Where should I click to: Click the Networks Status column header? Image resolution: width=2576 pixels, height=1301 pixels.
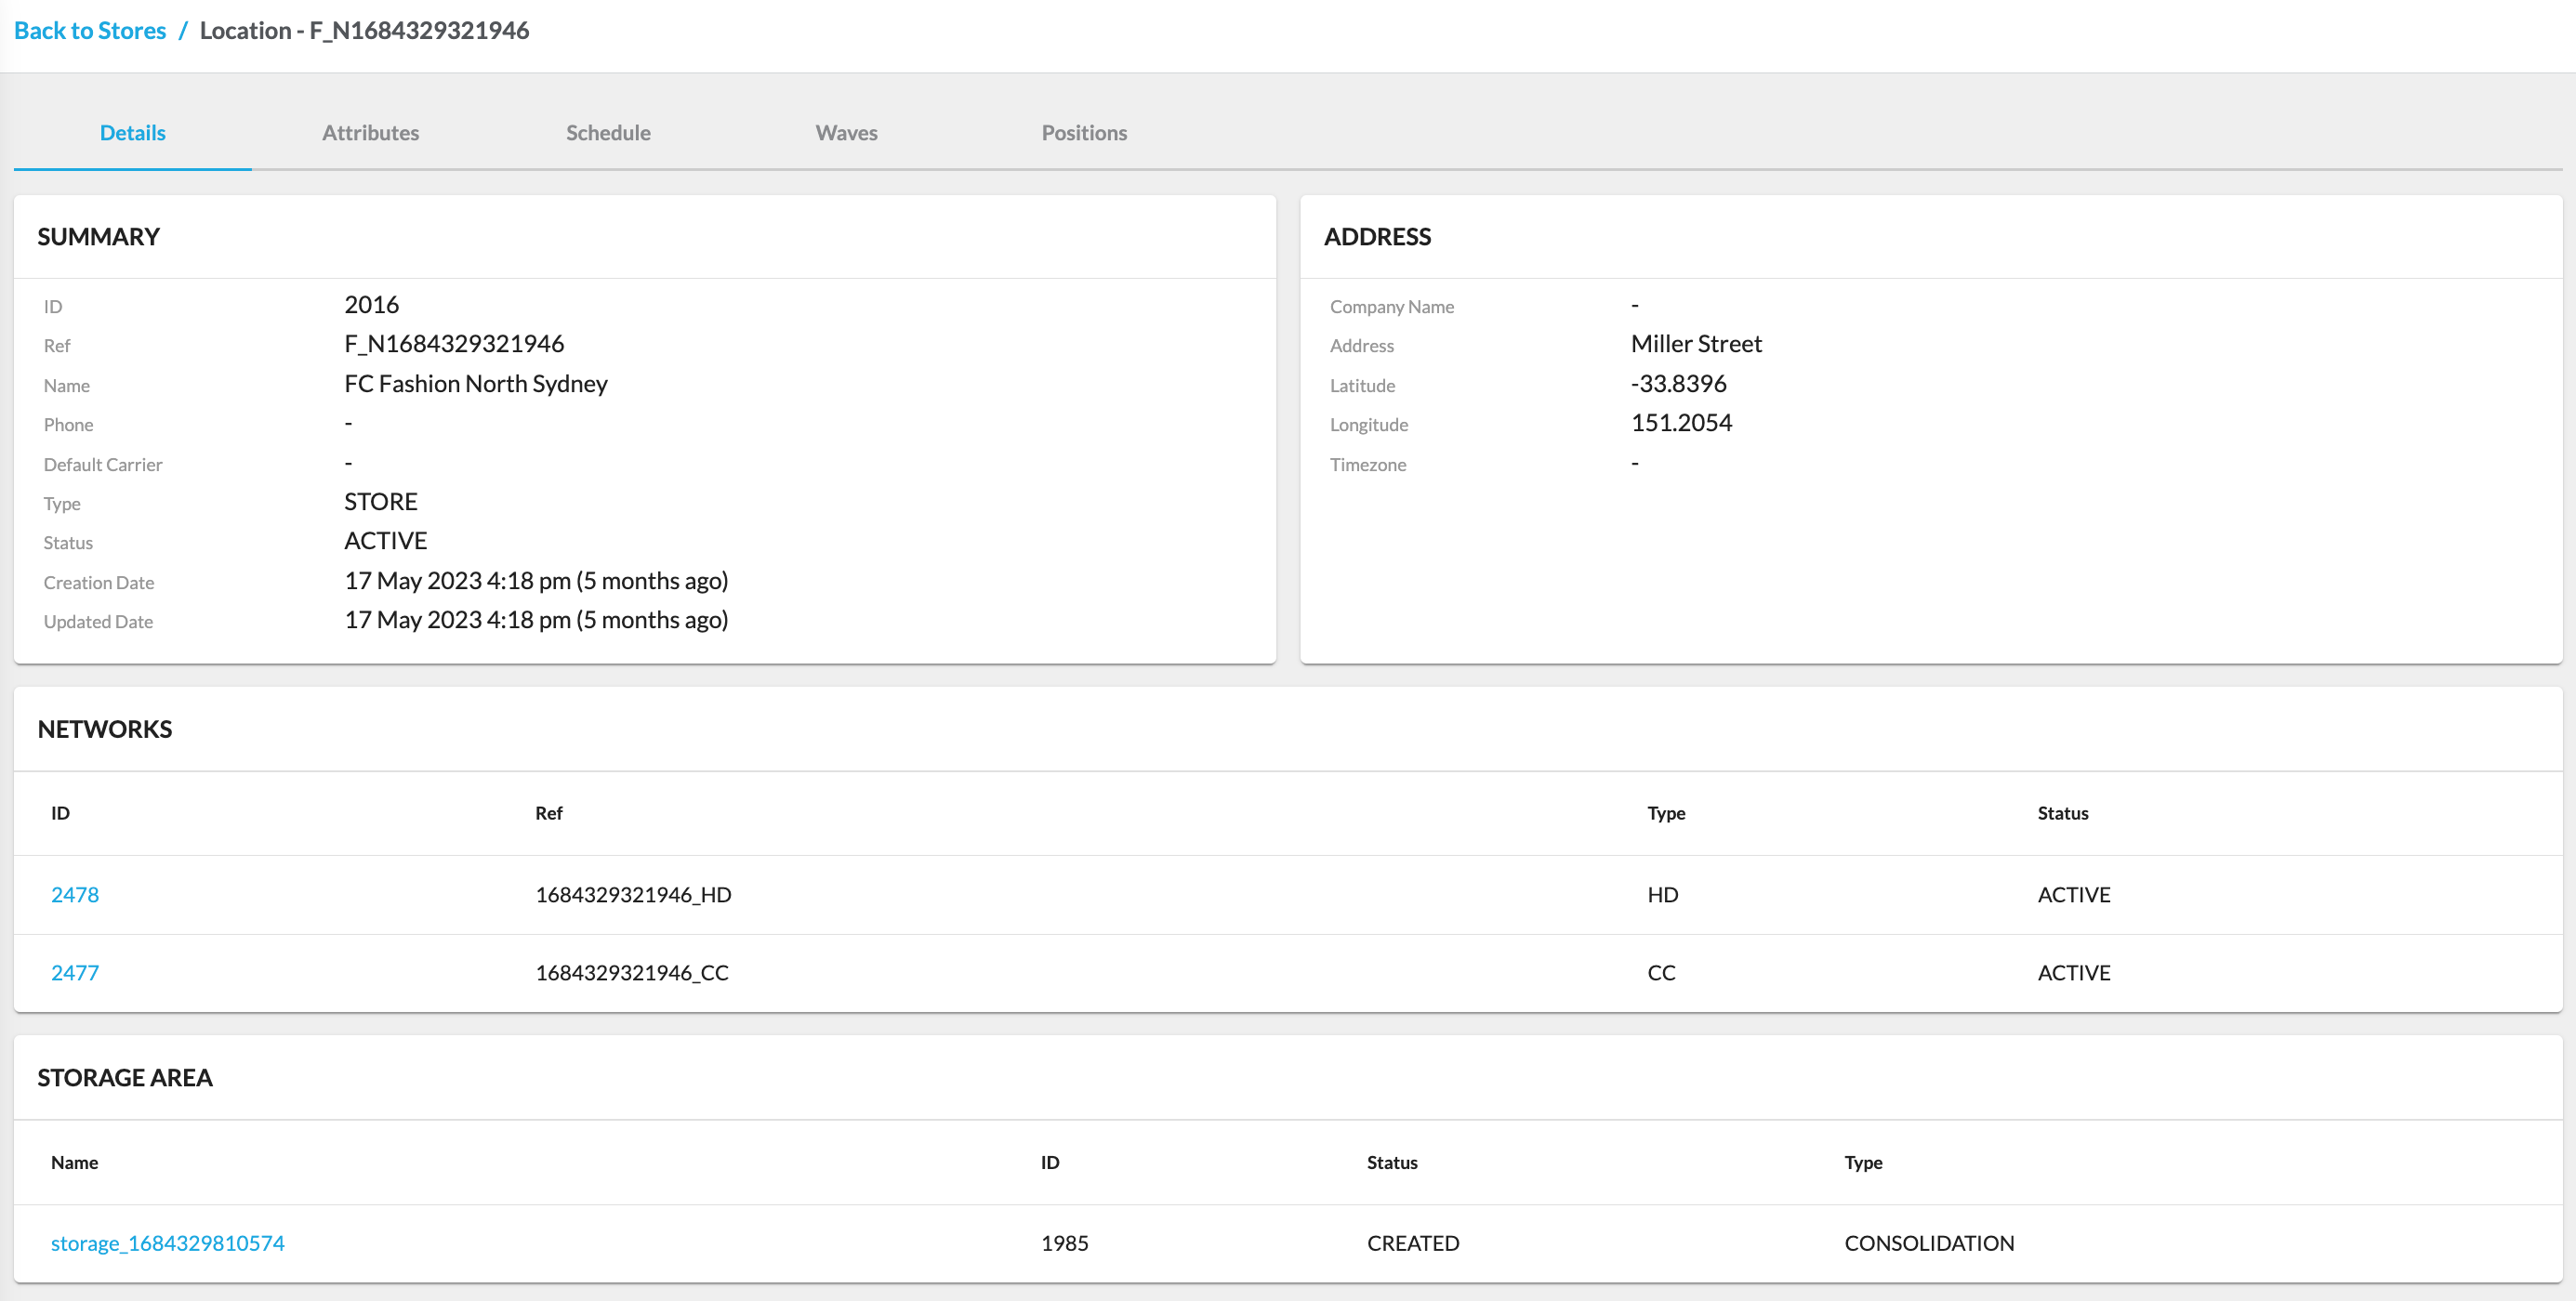2062,812
